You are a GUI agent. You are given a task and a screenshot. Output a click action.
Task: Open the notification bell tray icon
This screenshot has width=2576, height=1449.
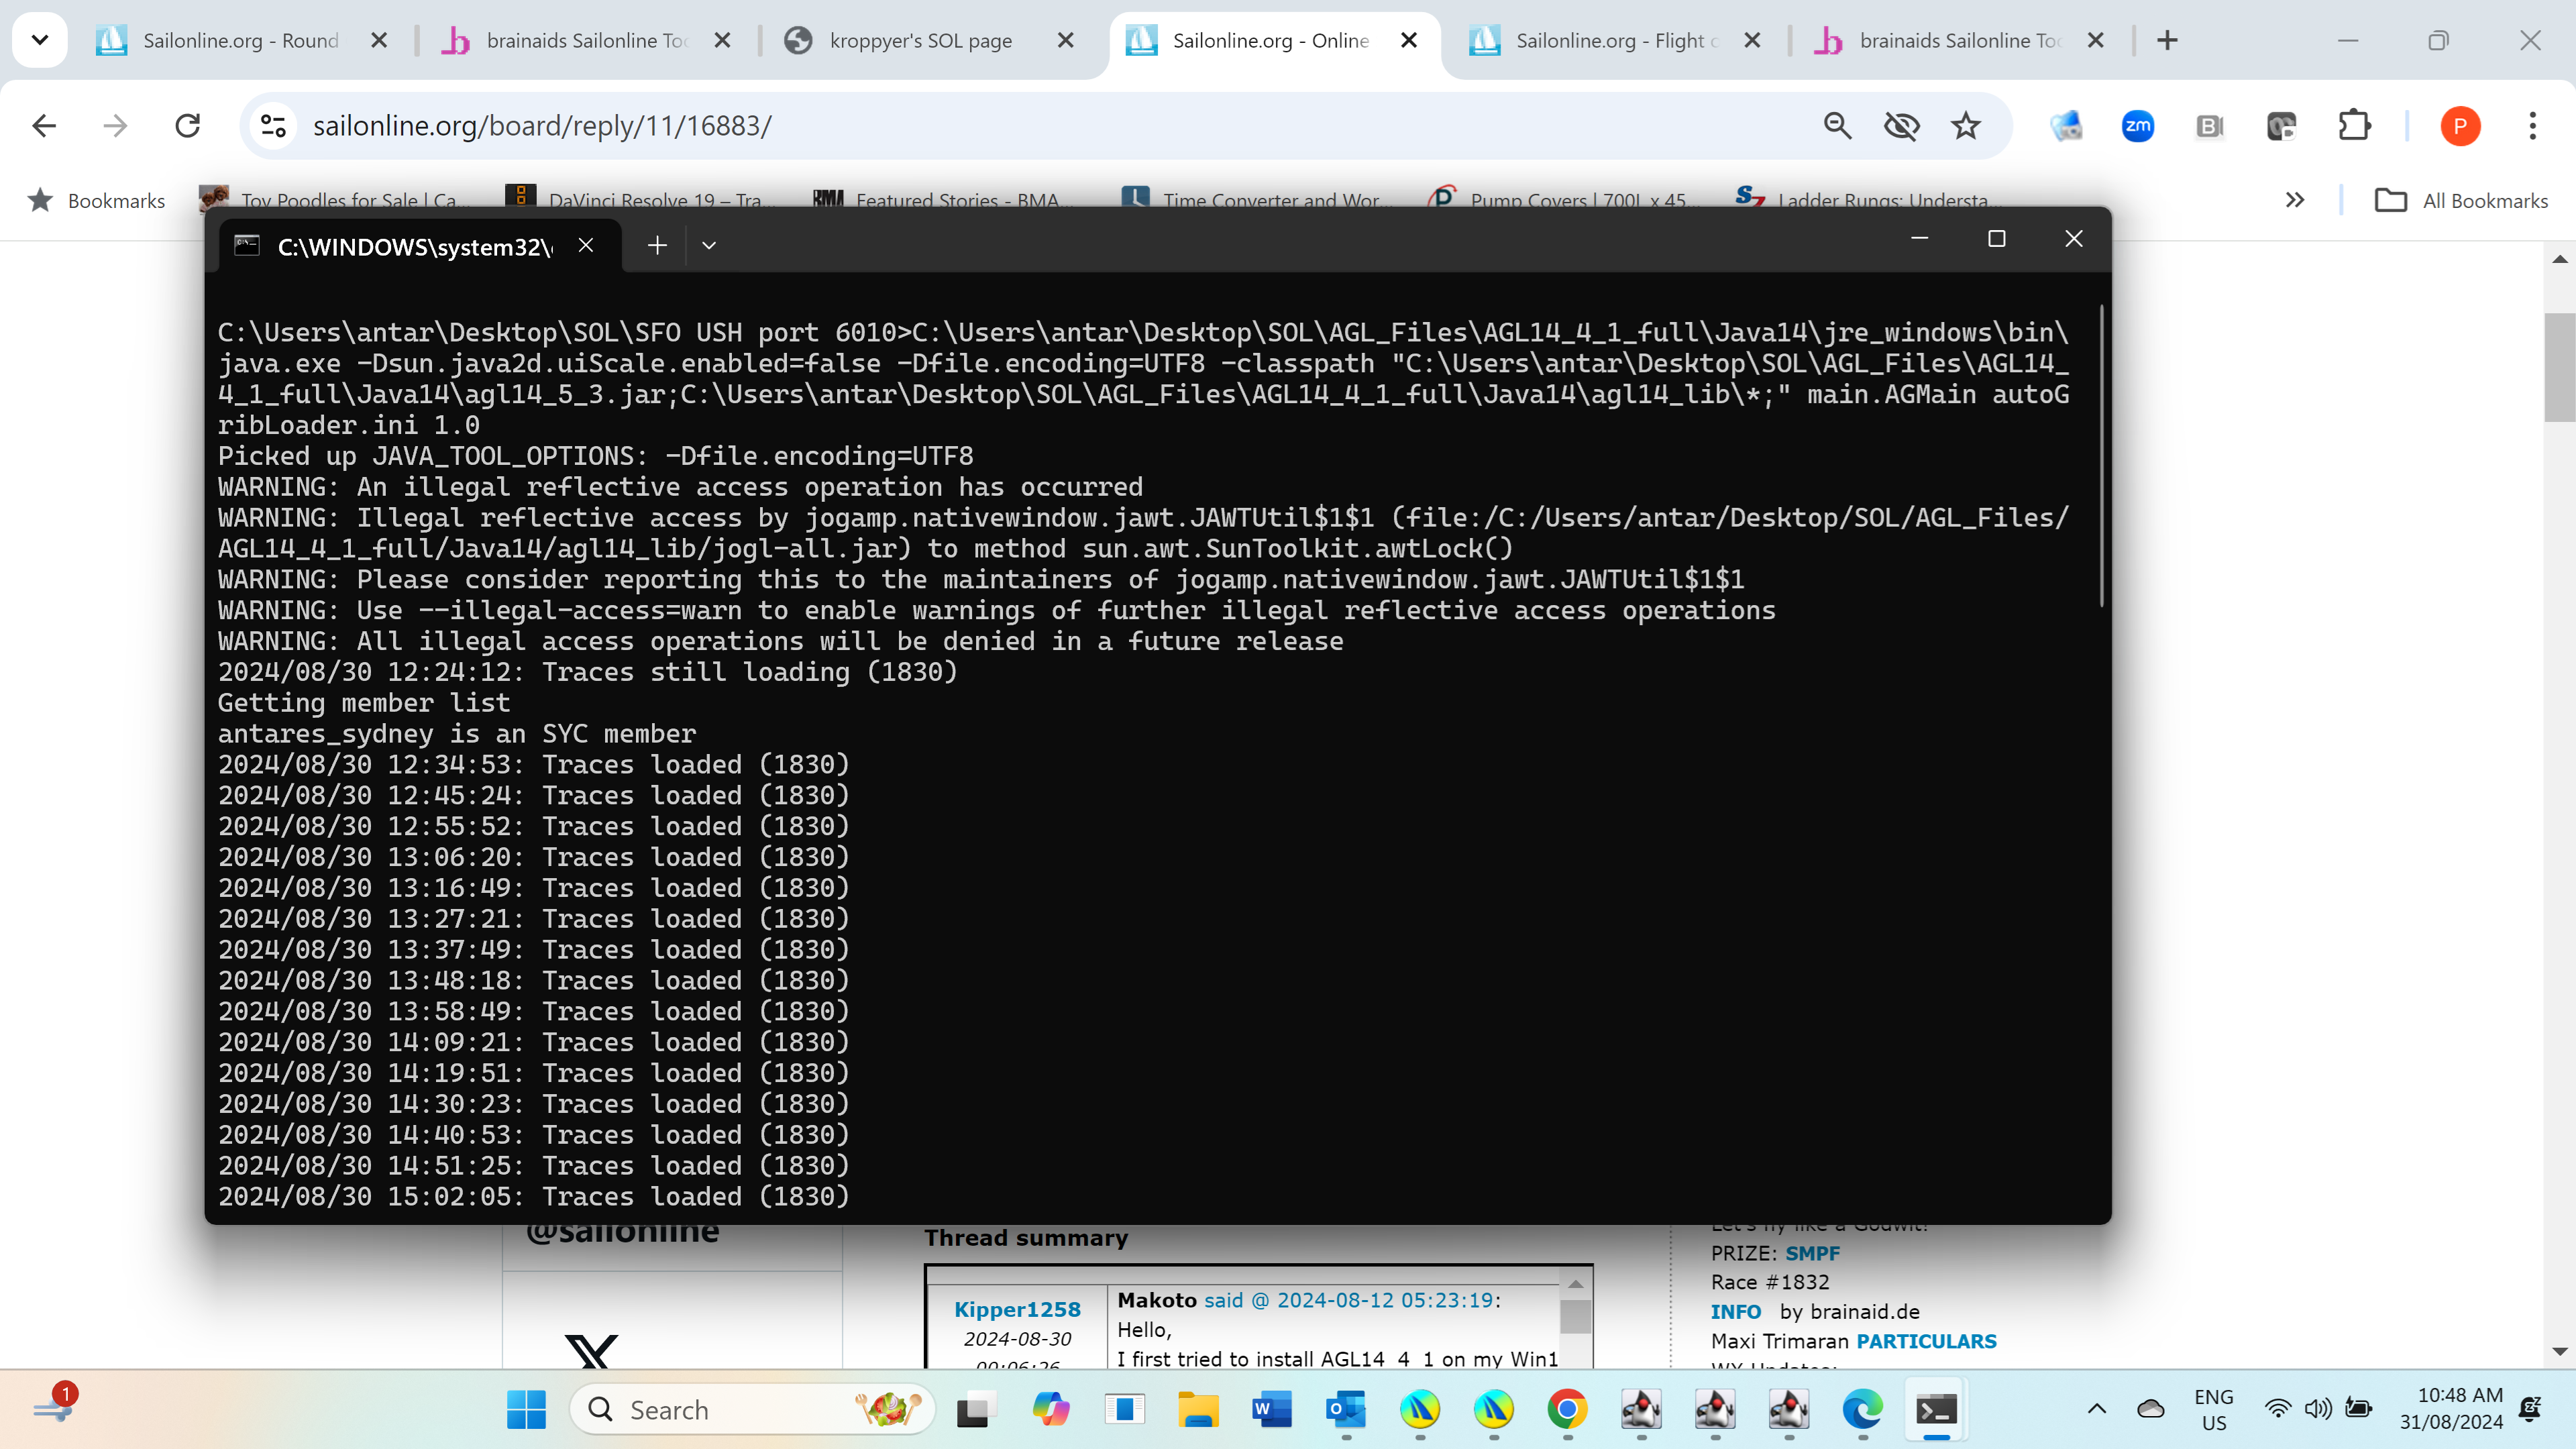(x=2531, y=1409)
